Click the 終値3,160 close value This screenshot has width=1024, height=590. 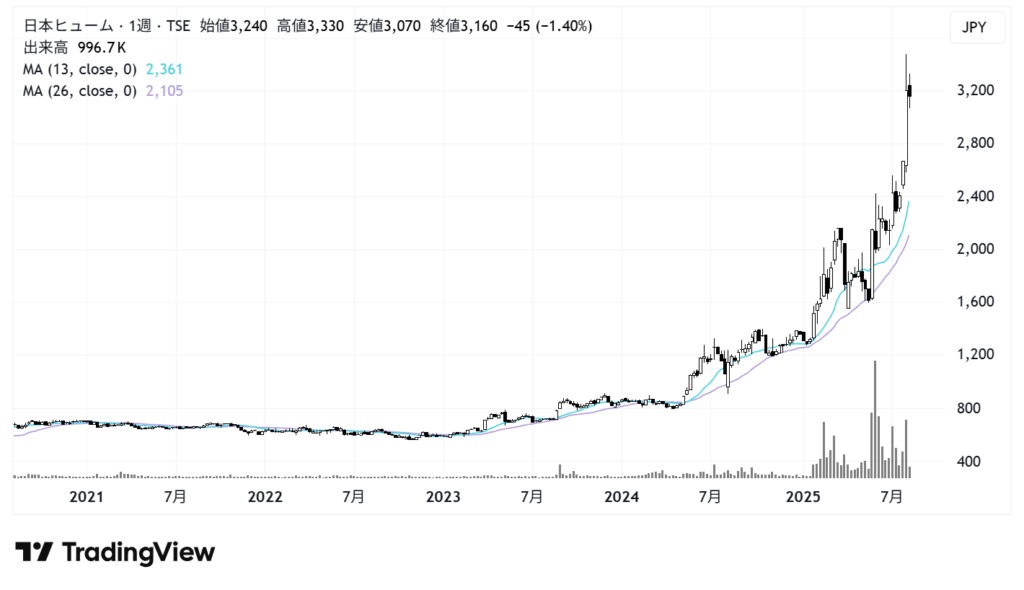point(464,26)
